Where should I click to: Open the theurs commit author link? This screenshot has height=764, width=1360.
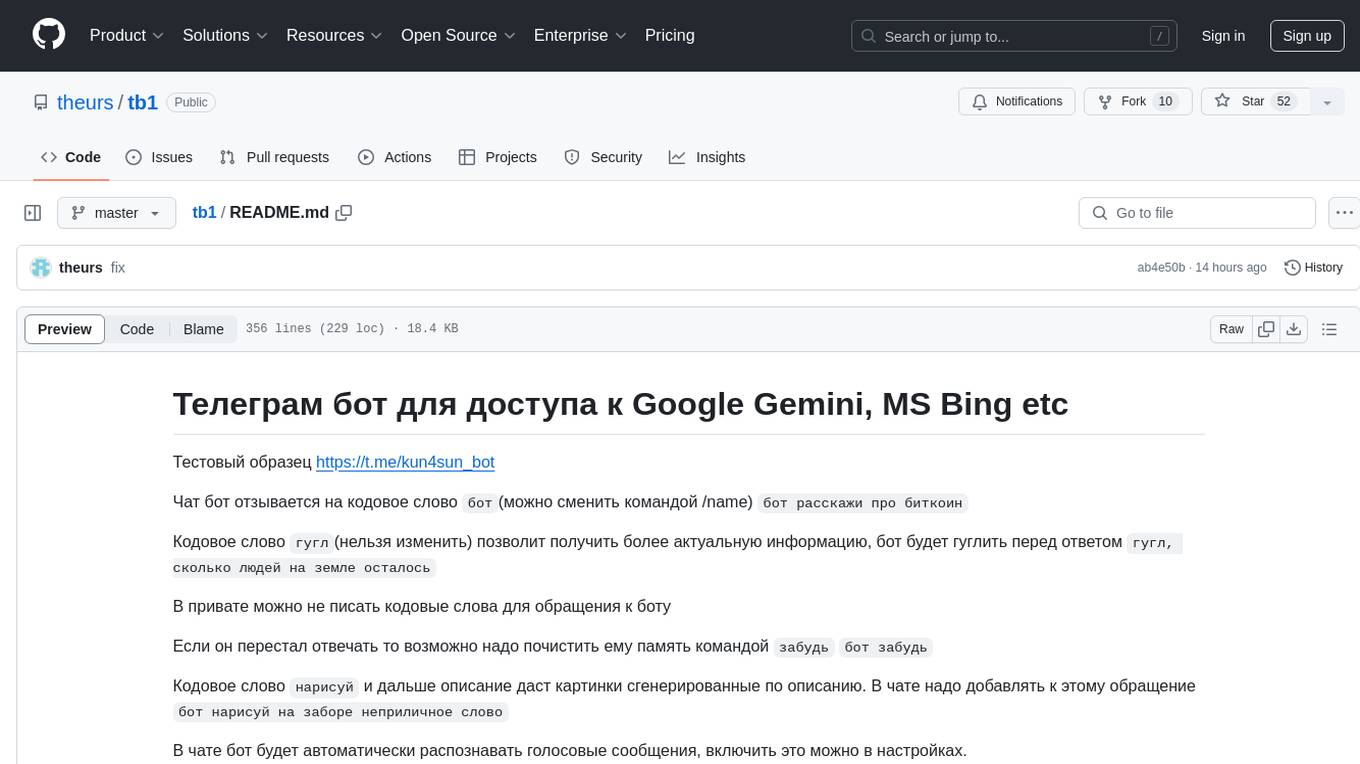pyautogui.click(x=81, y=268)
